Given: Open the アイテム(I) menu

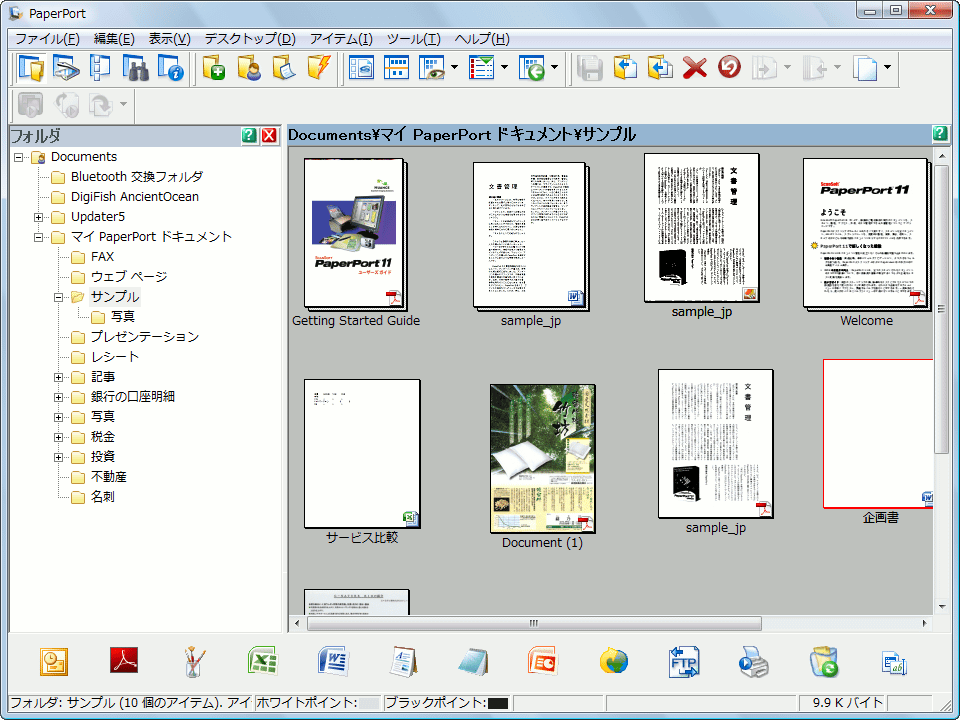Looking at the screenshot, I should pos(341,39).
